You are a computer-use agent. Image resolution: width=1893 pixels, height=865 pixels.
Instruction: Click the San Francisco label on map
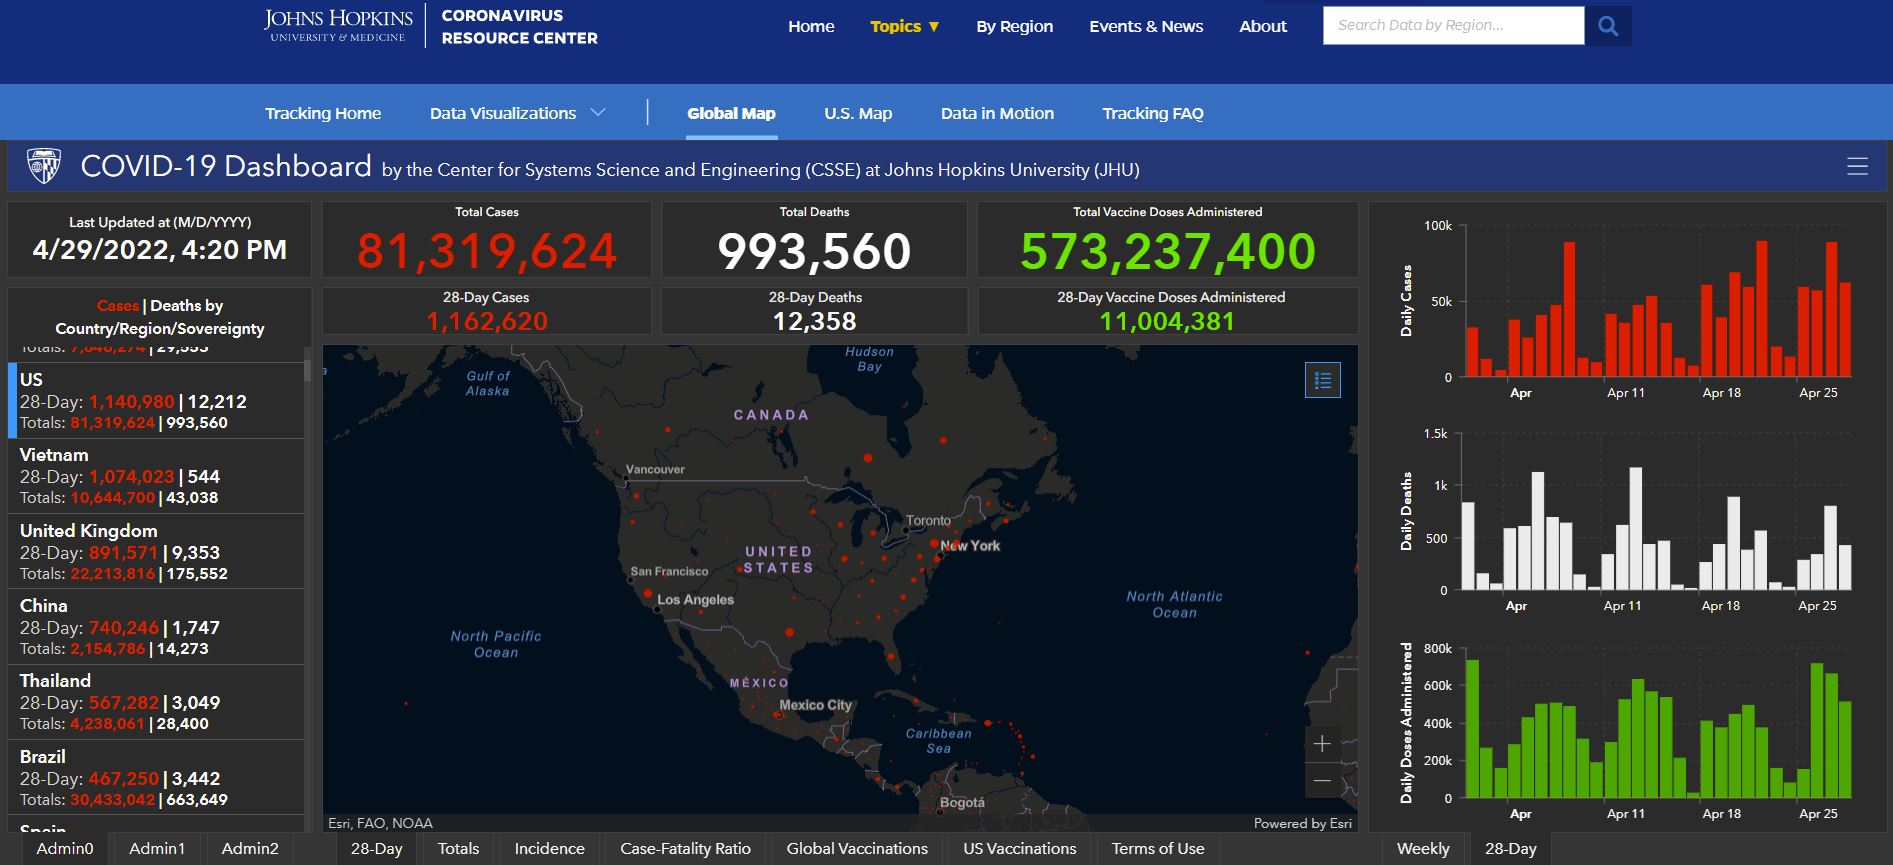[x=669, y=571]
